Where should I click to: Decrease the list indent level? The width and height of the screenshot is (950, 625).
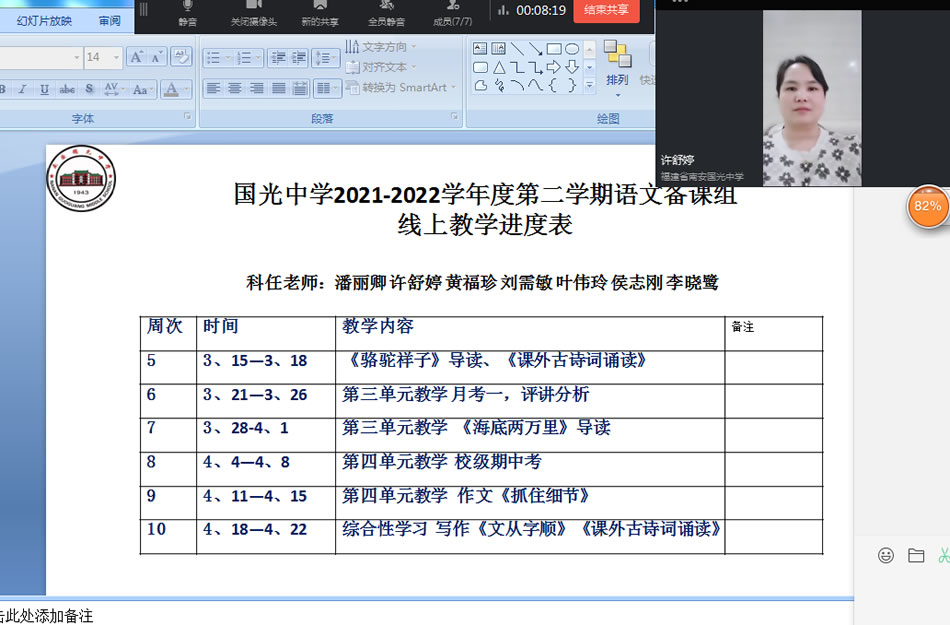(x=278, y=58)
